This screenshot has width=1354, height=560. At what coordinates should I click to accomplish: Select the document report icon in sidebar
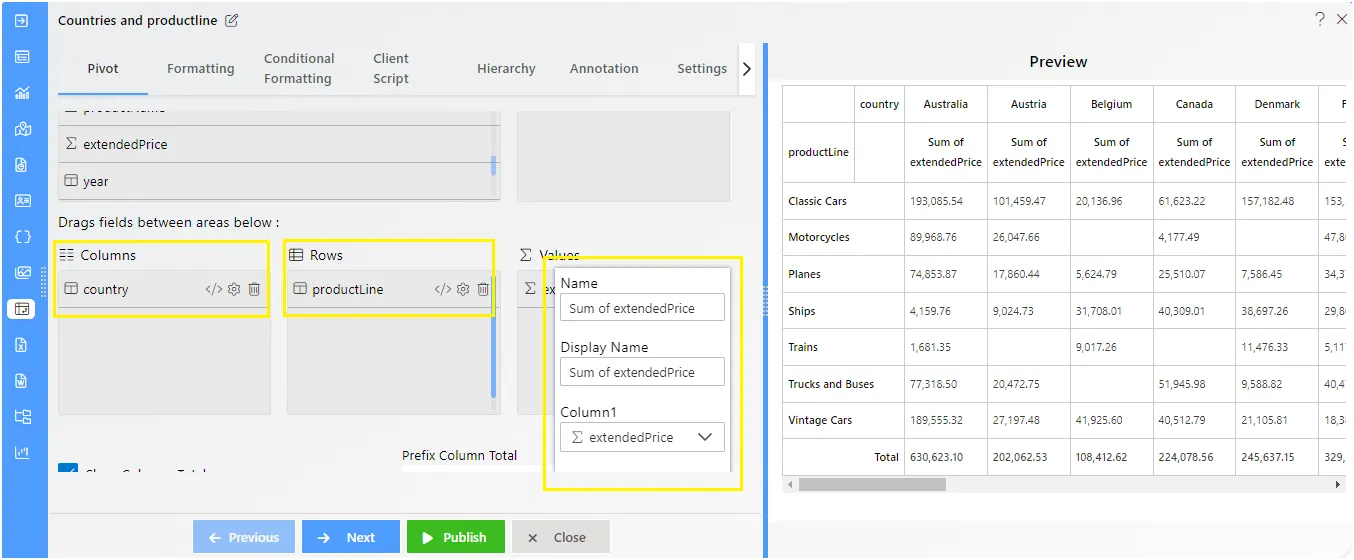(x=22, y=165)
